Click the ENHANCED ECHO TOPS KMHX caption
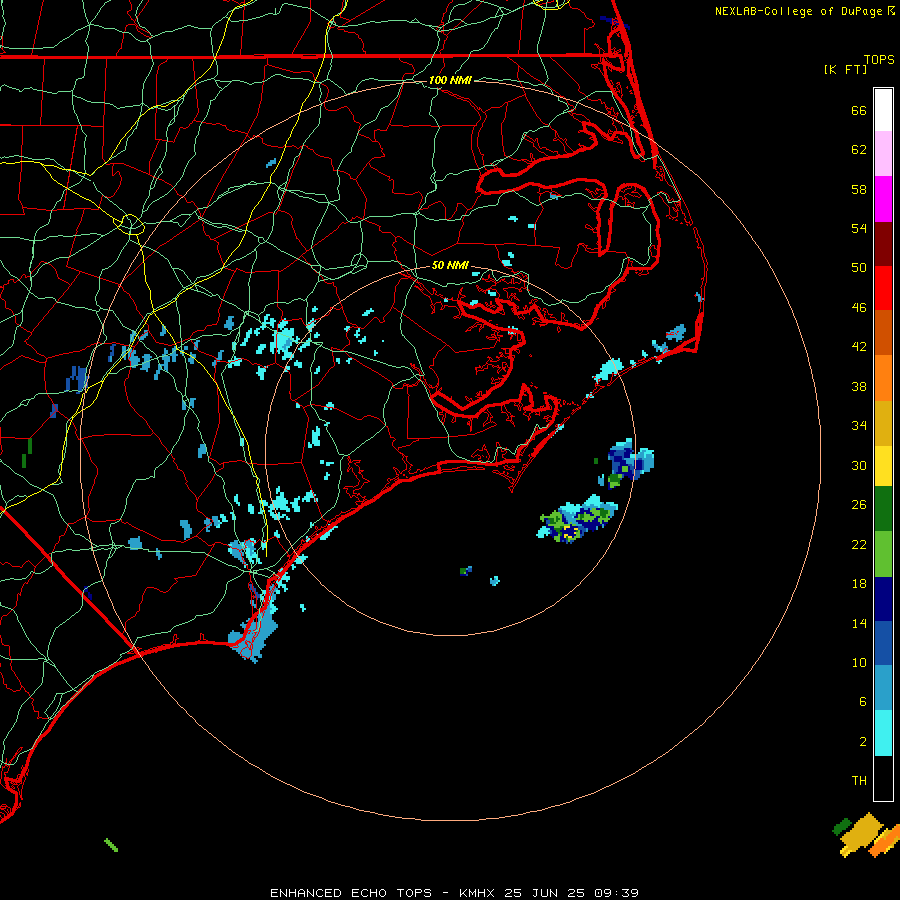 (454, 893)
